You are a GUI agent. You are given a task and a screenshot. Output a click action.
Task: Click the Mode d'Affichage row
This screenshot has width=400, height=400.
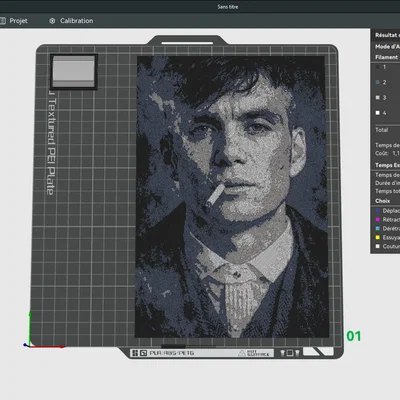(x=387, y=47)
